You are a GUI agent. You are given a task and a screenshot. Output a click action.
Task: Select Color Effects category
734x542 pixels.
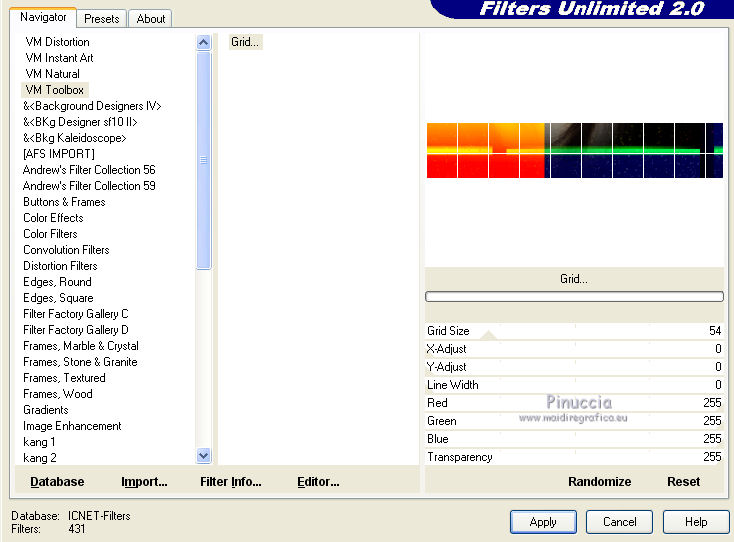point(53,218)
